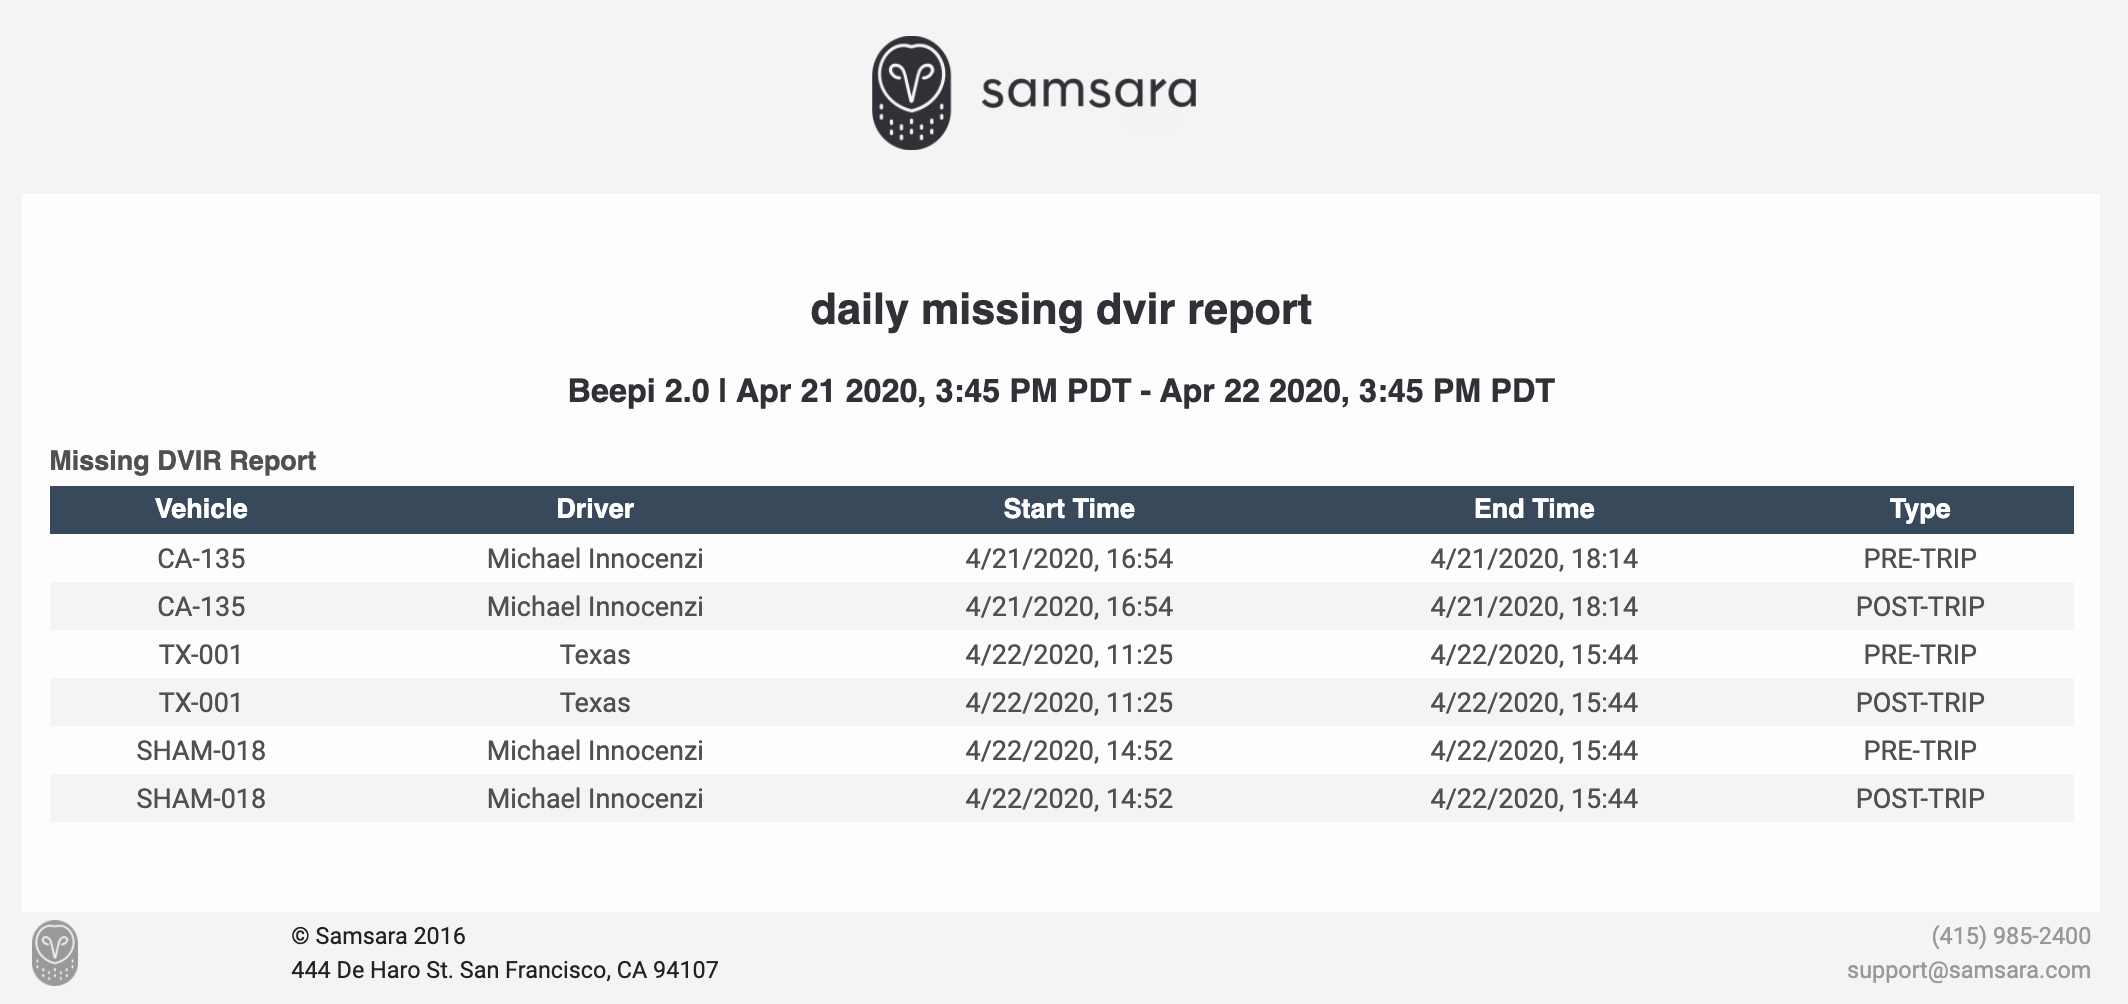This screenshot has width=2128, height=1004.
Task: Click the first 4/21/2020, 18:14 end time
Action: pyautogui.click(x=1533, y=558)
